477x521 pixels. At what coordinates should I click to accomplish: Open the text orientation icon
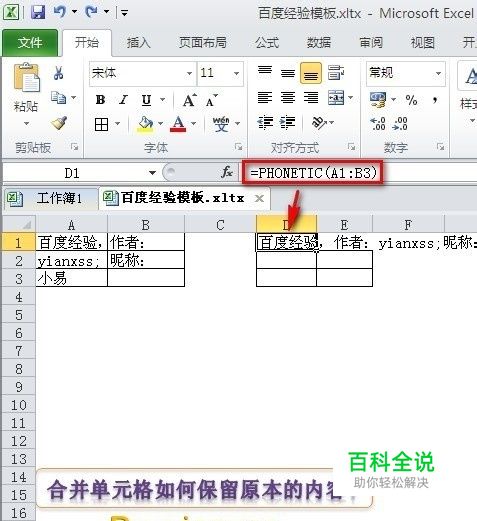tap(319, 123)
